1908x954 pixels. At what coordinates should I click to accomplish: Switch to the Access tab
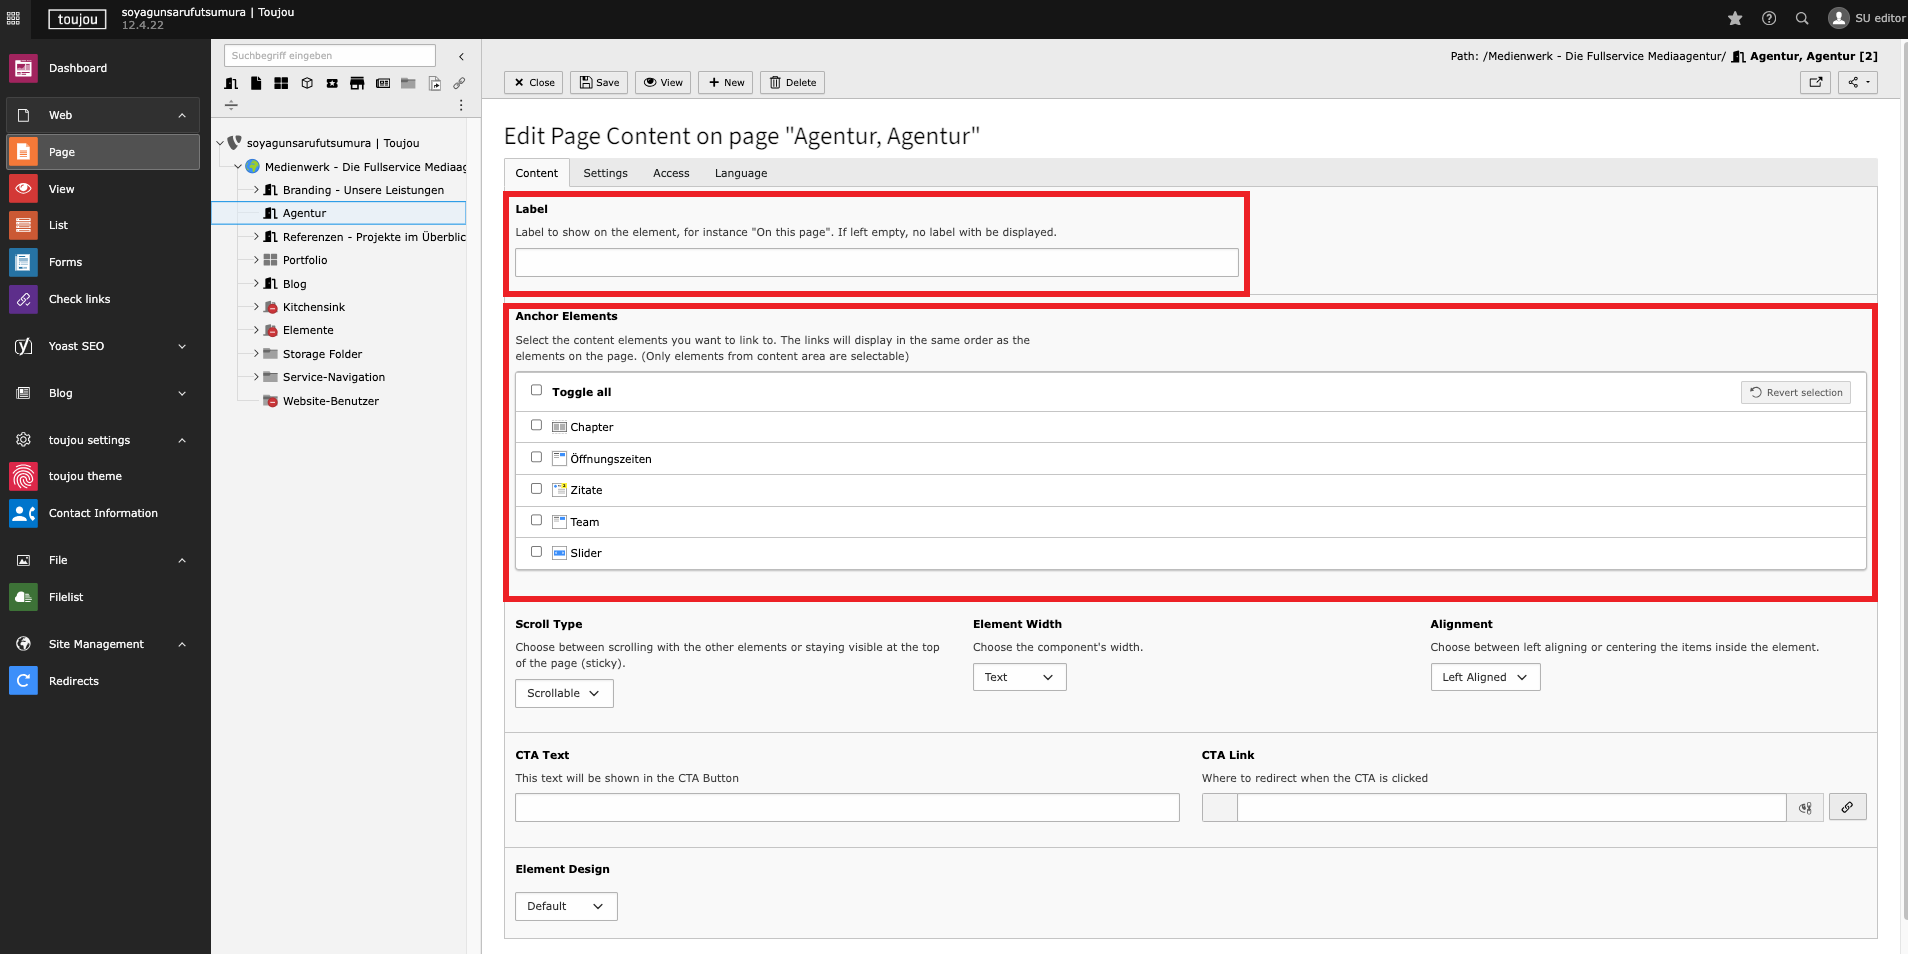[x=671, y=173]
